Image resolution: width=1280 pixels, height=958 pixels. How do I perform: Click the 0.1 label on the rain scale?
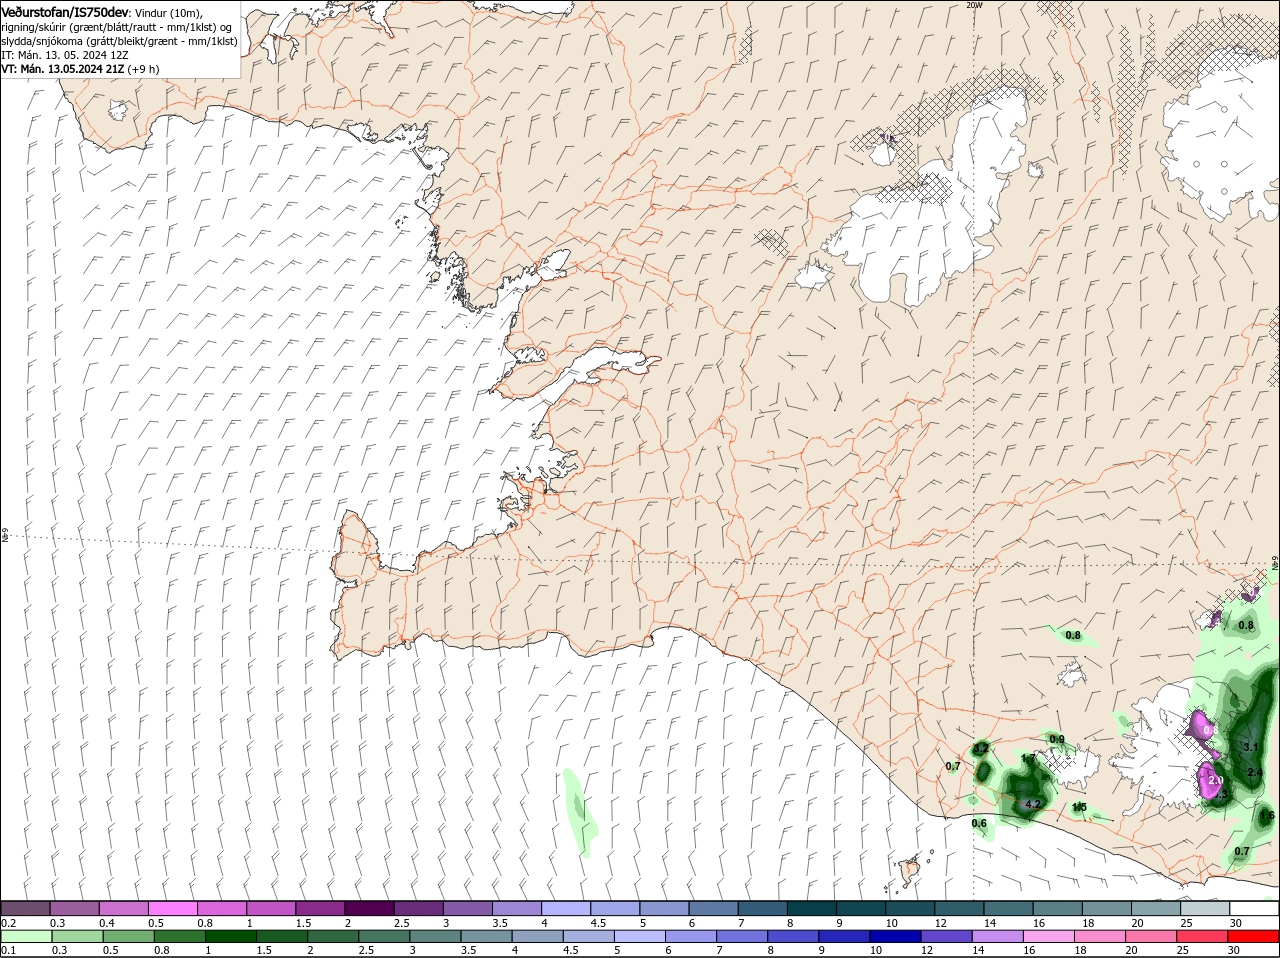pos(8,950)
